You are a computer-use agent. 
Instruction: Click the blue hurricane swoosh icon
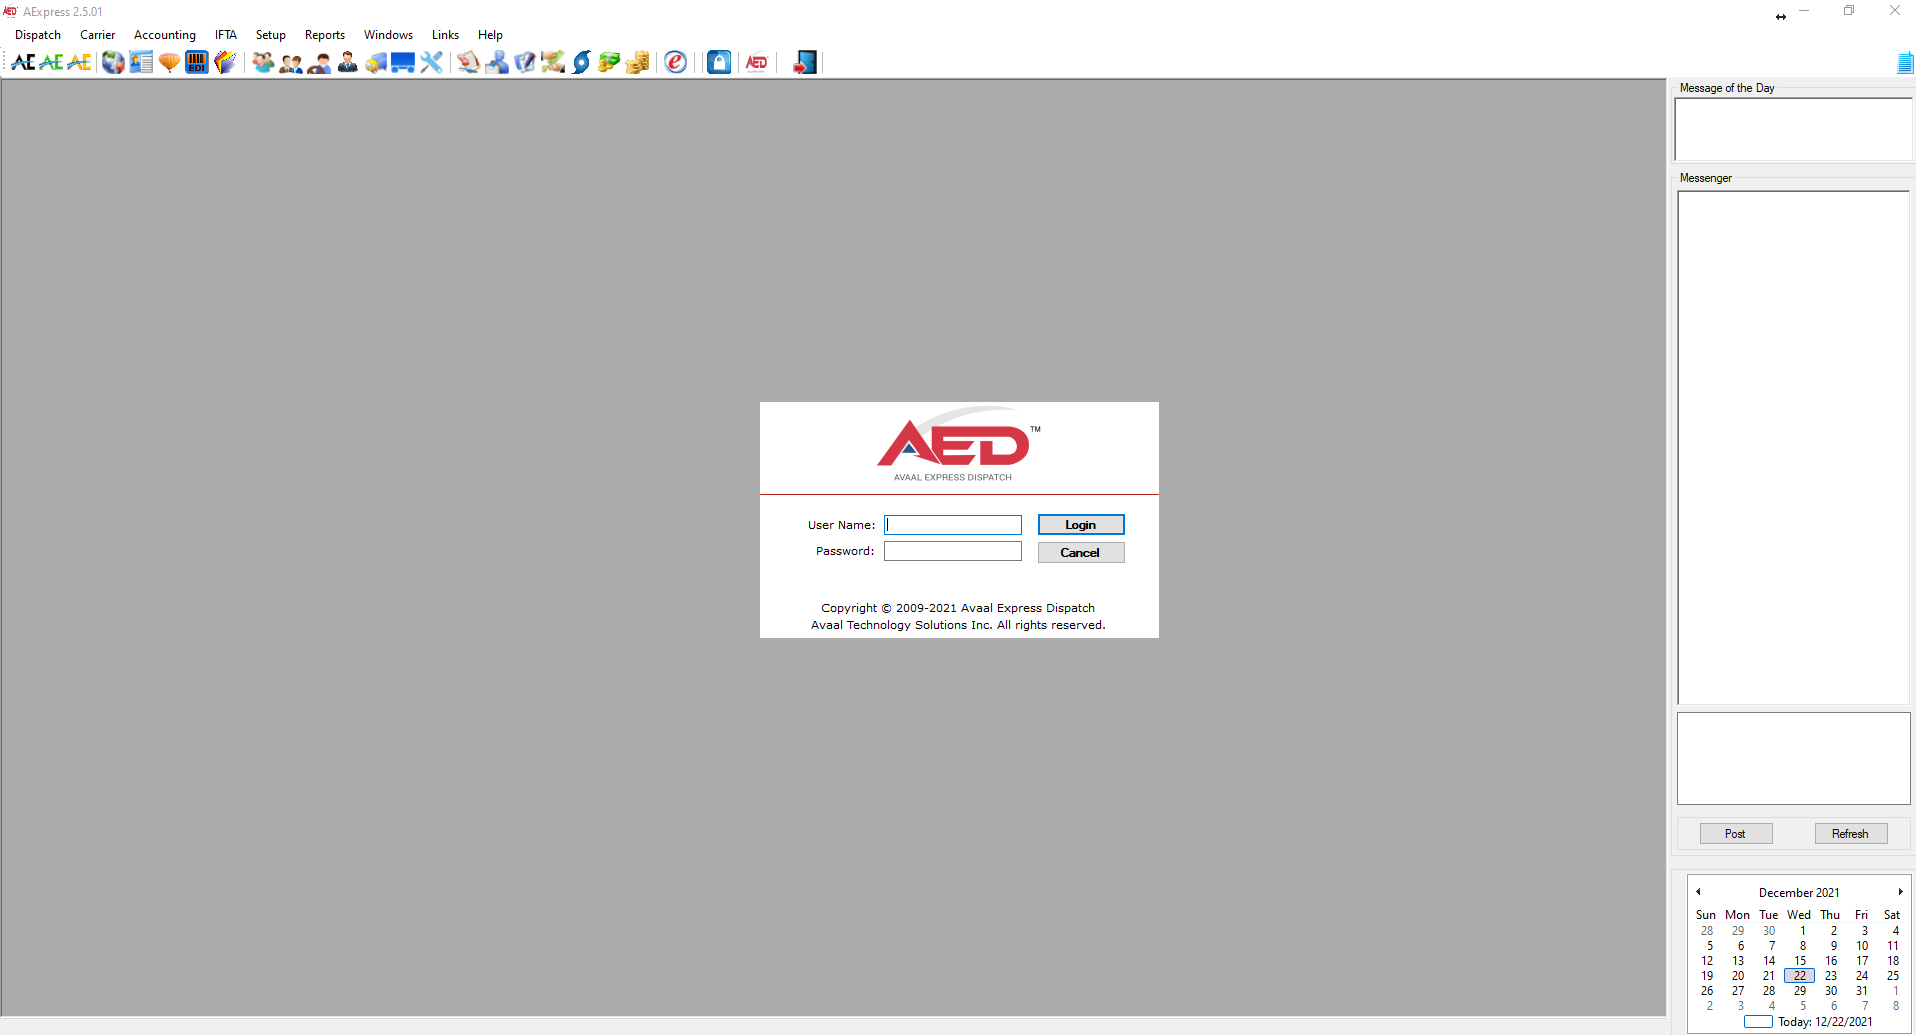coord(581,62)
